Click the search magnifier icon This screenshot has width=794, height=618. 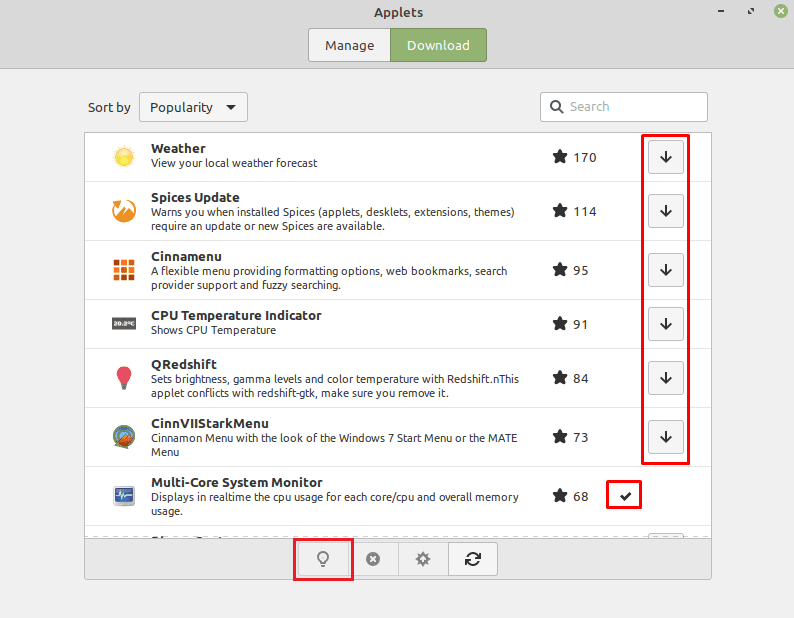(x=557, y=107)
